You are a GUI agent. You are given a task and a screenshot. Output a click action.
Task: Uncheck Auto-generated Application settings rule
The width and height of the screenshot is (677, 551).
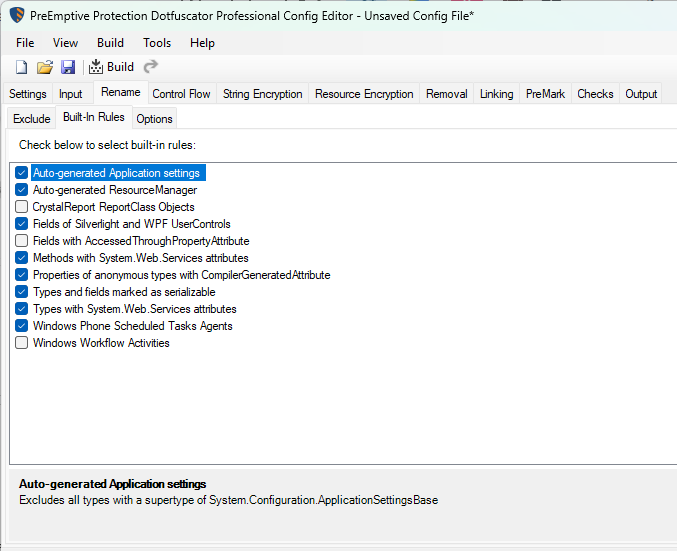(x=22, y=173)
